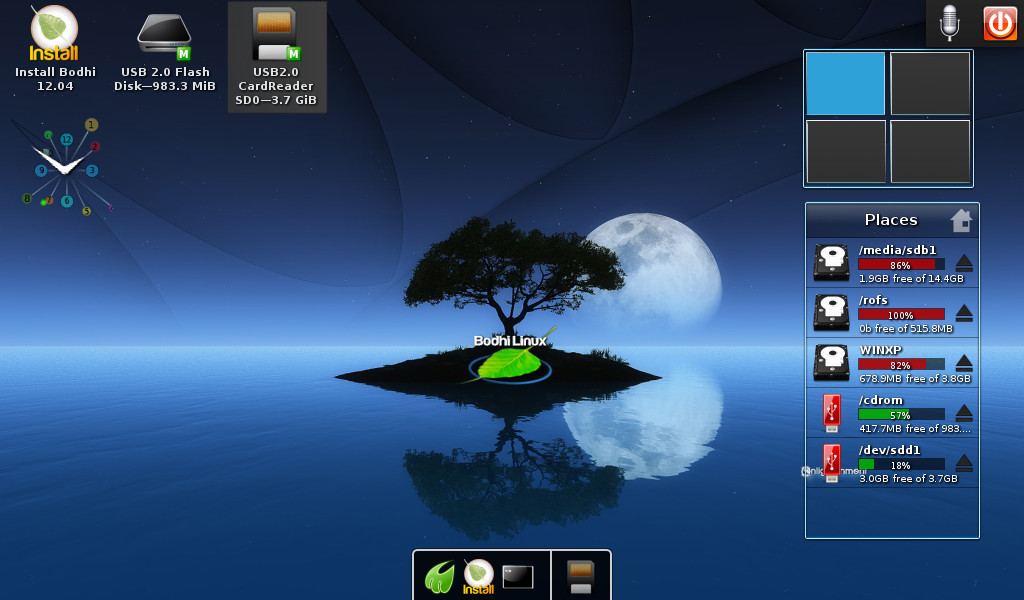Click '3.0GB free of 3.7GB' text
The image size is (1024, 600).
tap(908, 479)
